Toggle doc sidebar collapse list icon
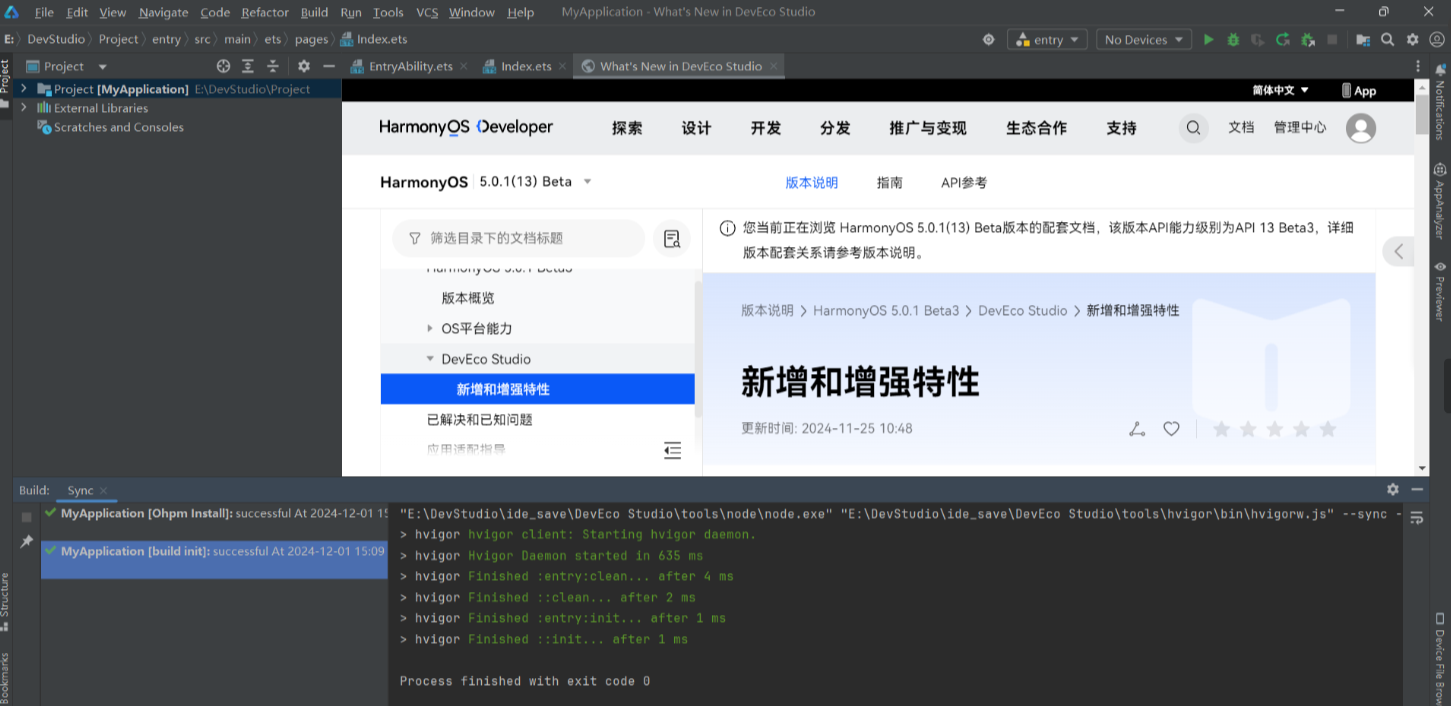Viewport: 1451px width, 706px height. (x=672, y=451)
